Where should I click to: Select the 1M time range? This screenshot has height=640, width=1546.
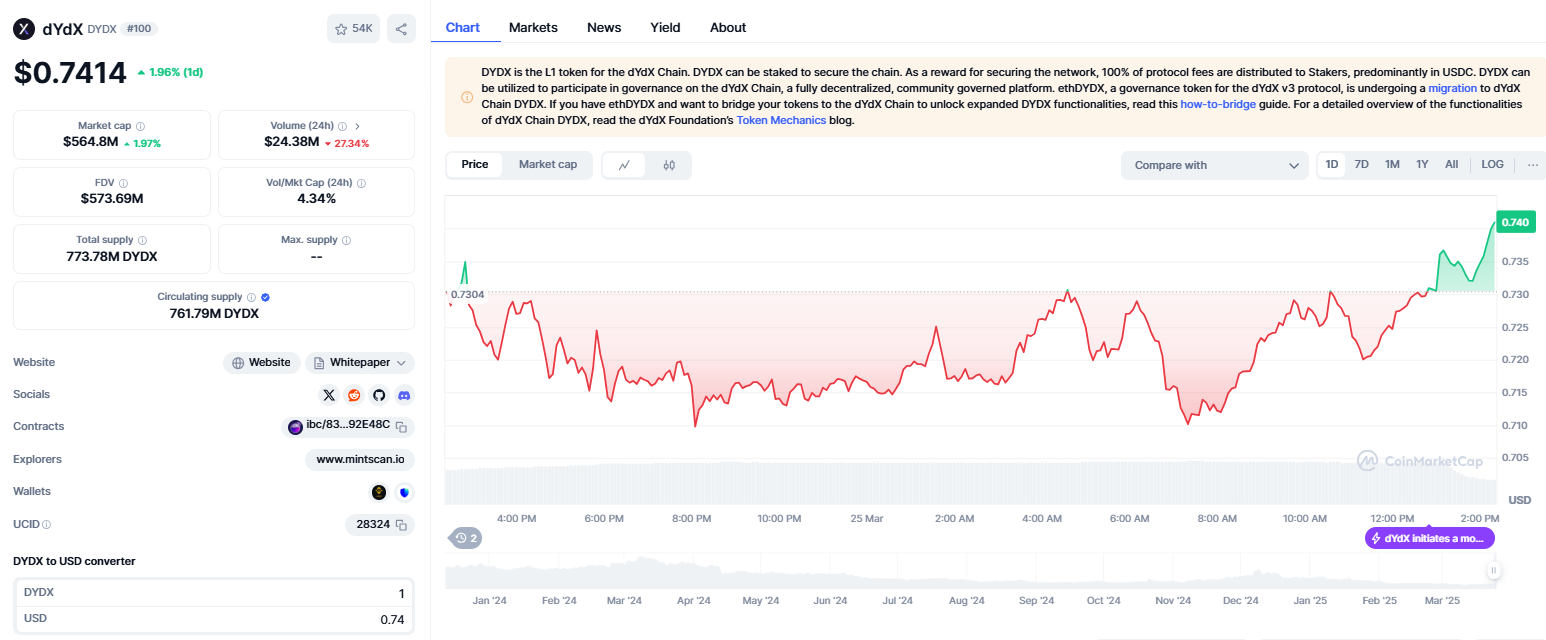pos(1392,164)
